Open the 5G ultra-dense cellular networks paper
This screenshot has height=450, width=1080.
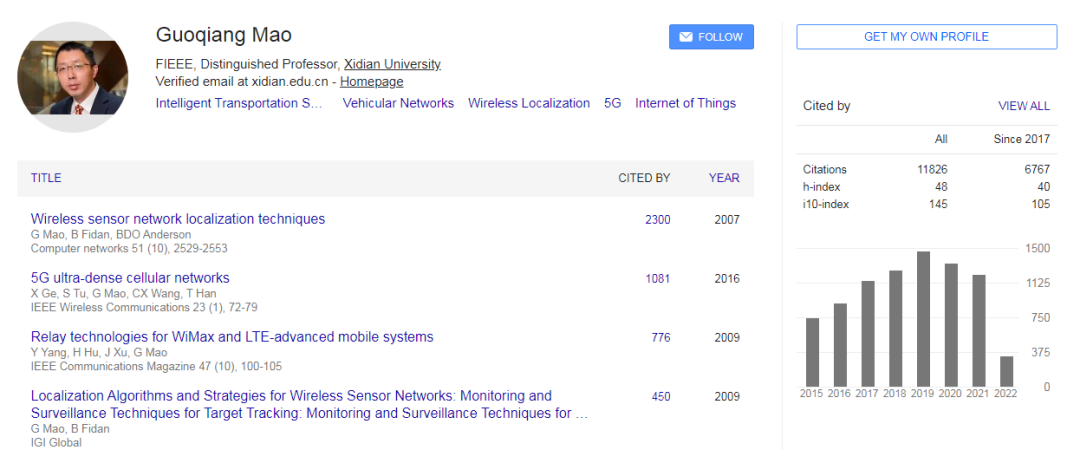[130, 278]
